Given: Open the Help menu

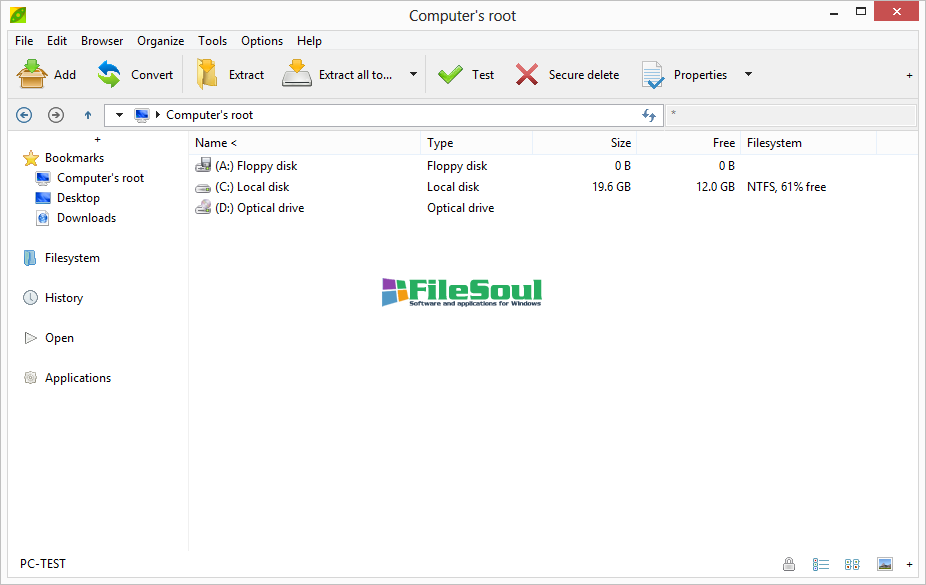Looking at the screenshot, I should click(x=309, y=41).
